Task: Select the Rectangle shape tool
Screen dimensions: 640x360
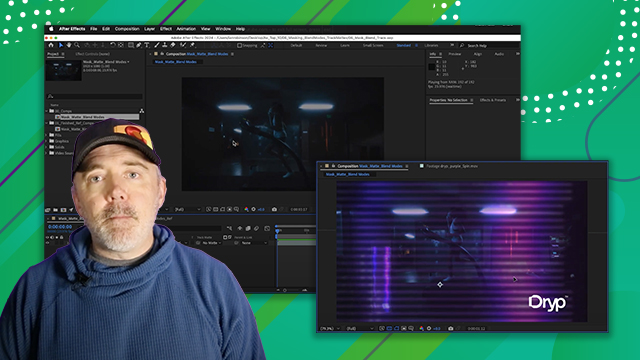Action: point(131,45)
